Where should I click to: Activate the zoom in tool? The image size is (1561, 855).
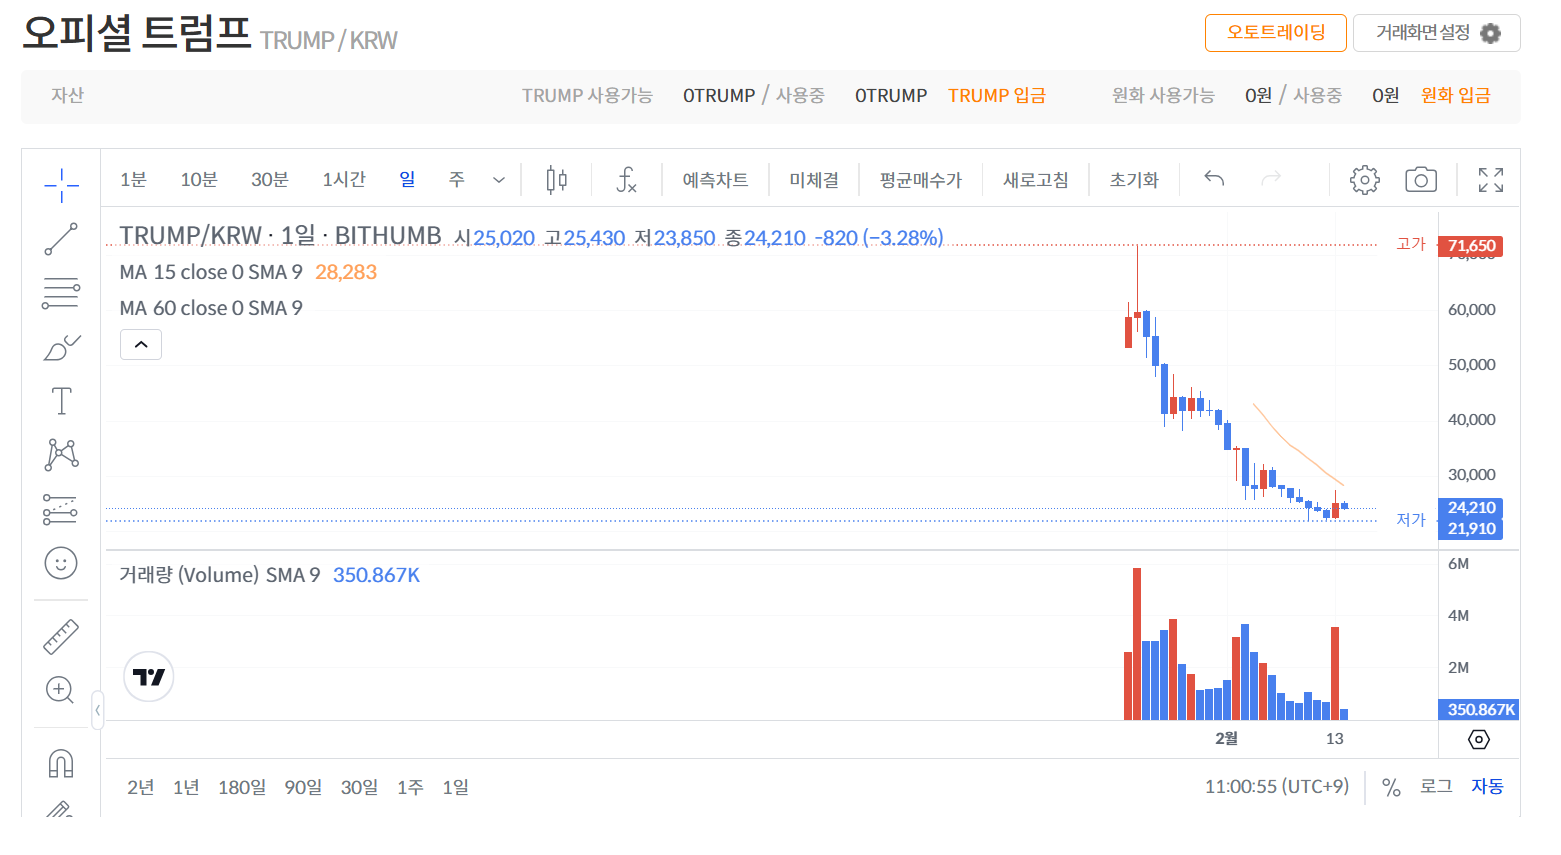tap(61, 690)
